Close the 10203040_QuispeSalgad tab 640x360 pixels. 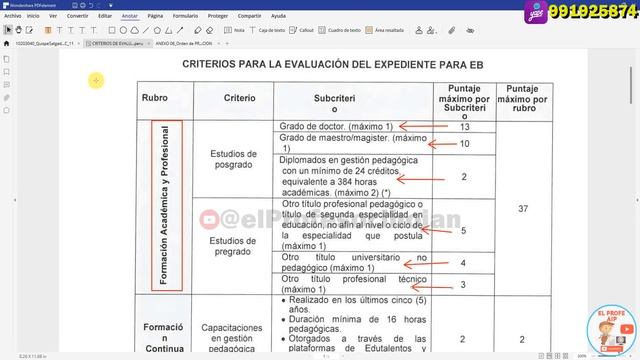(x=78, y=43)
